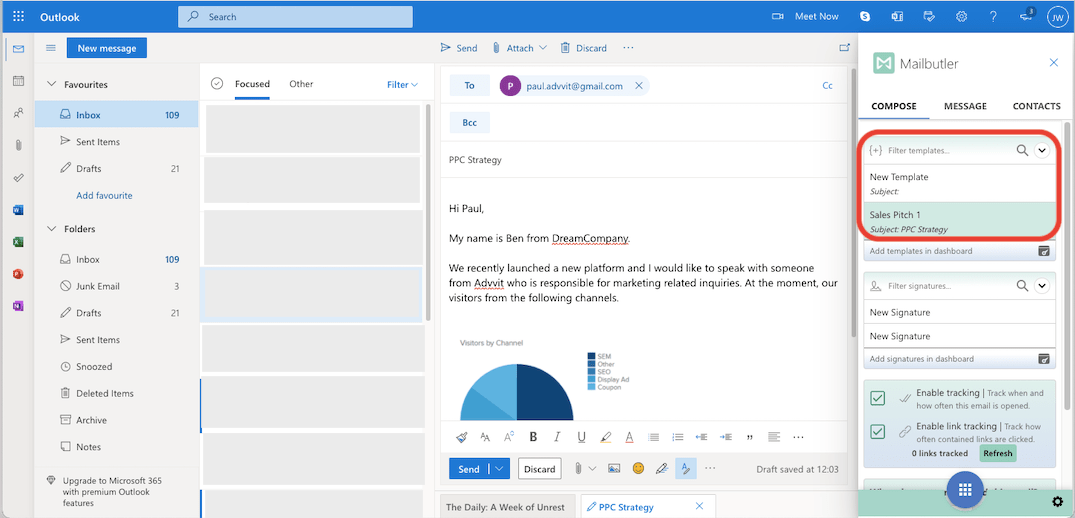Open more formatting options ellipsis
The image size is (1075, 518).
tap(798, 436)
